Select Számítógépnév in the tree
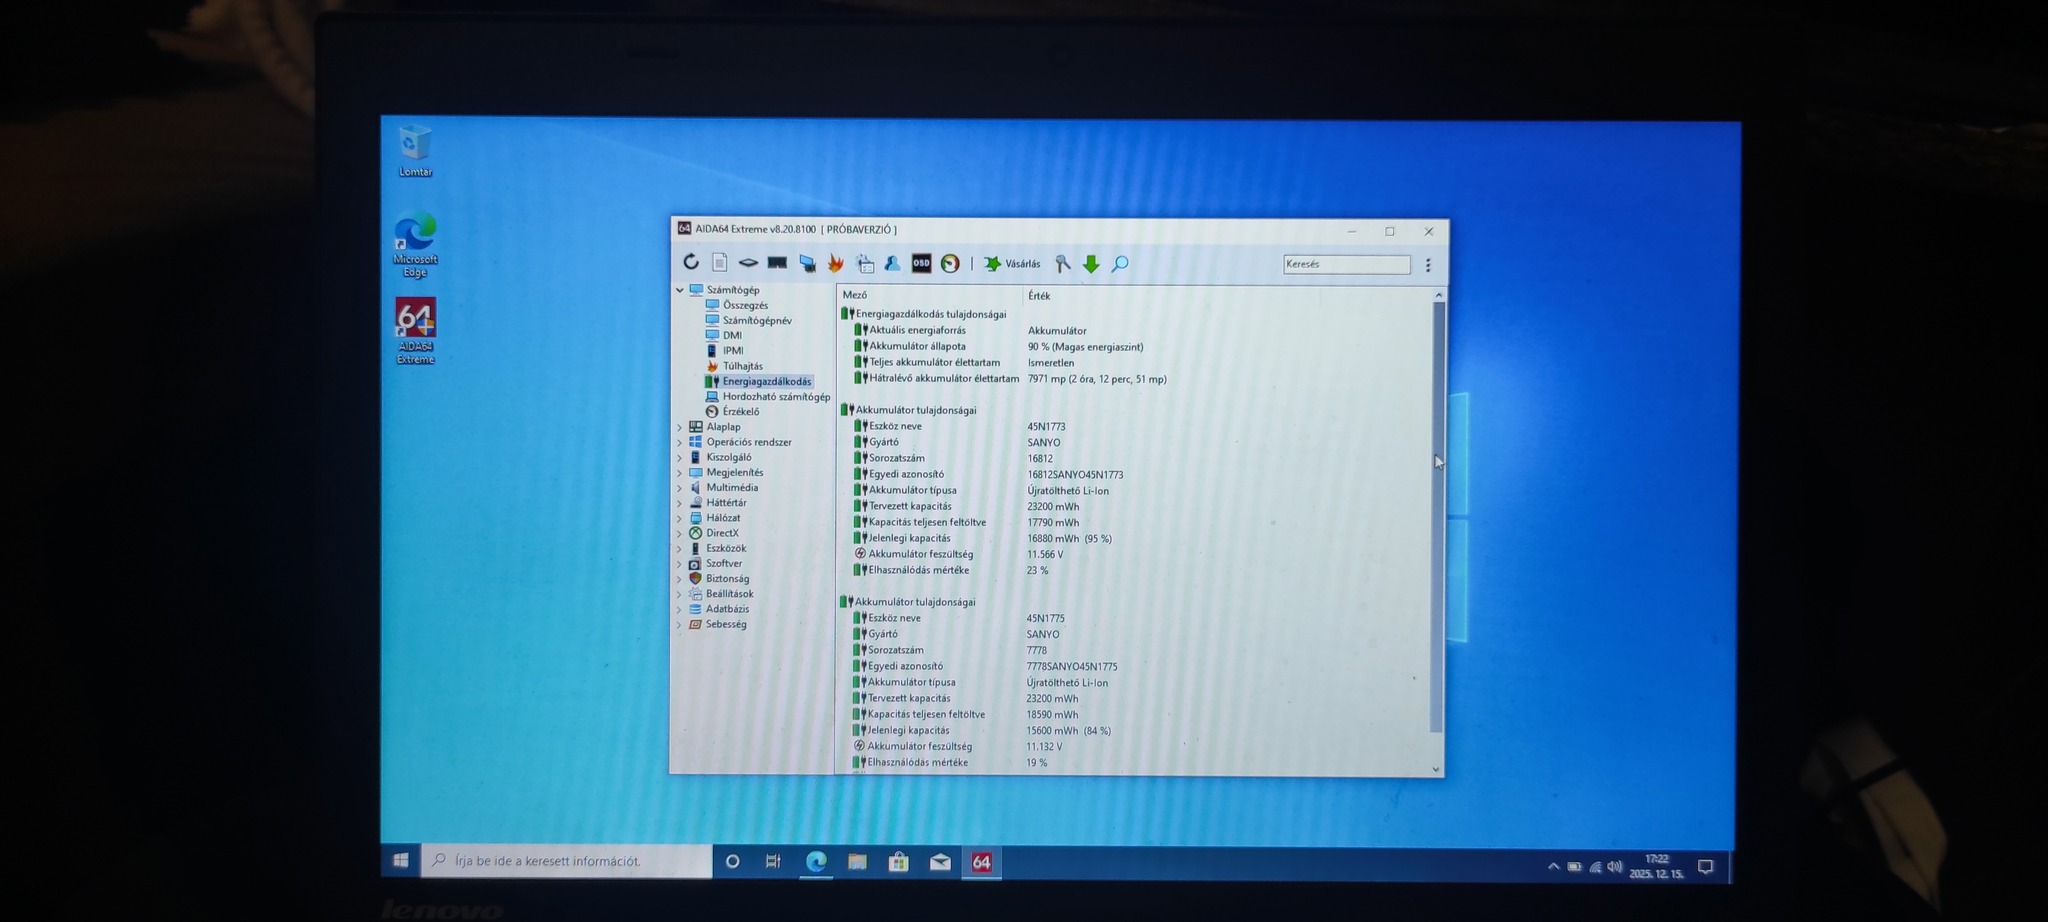This screenshot has height=922, width=2048. tap(757, 320)
